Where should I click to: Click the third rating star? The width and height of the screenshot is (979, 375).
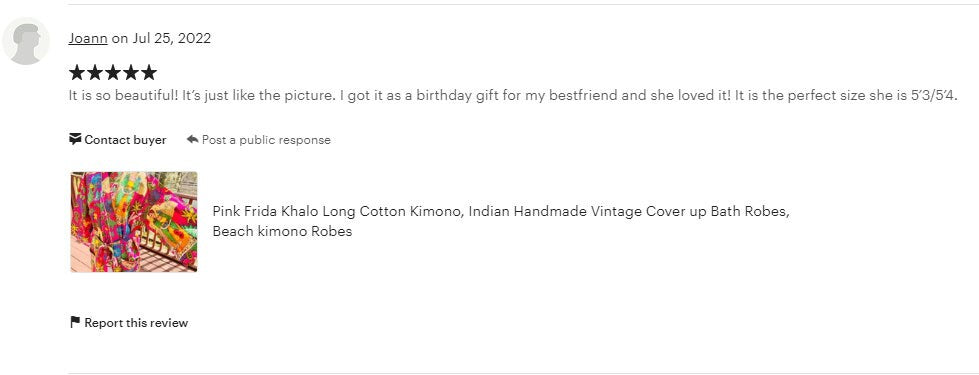113,72
